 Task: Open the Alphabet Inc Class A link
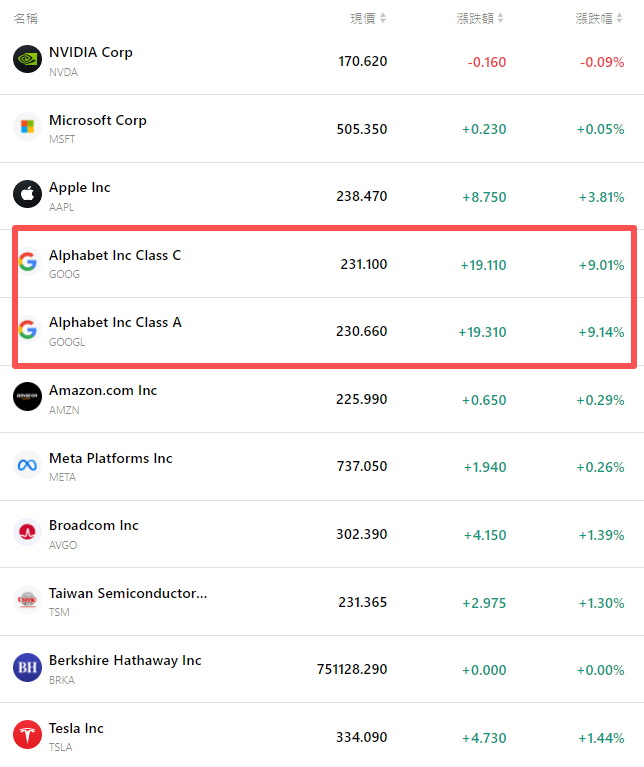(115, 322)
